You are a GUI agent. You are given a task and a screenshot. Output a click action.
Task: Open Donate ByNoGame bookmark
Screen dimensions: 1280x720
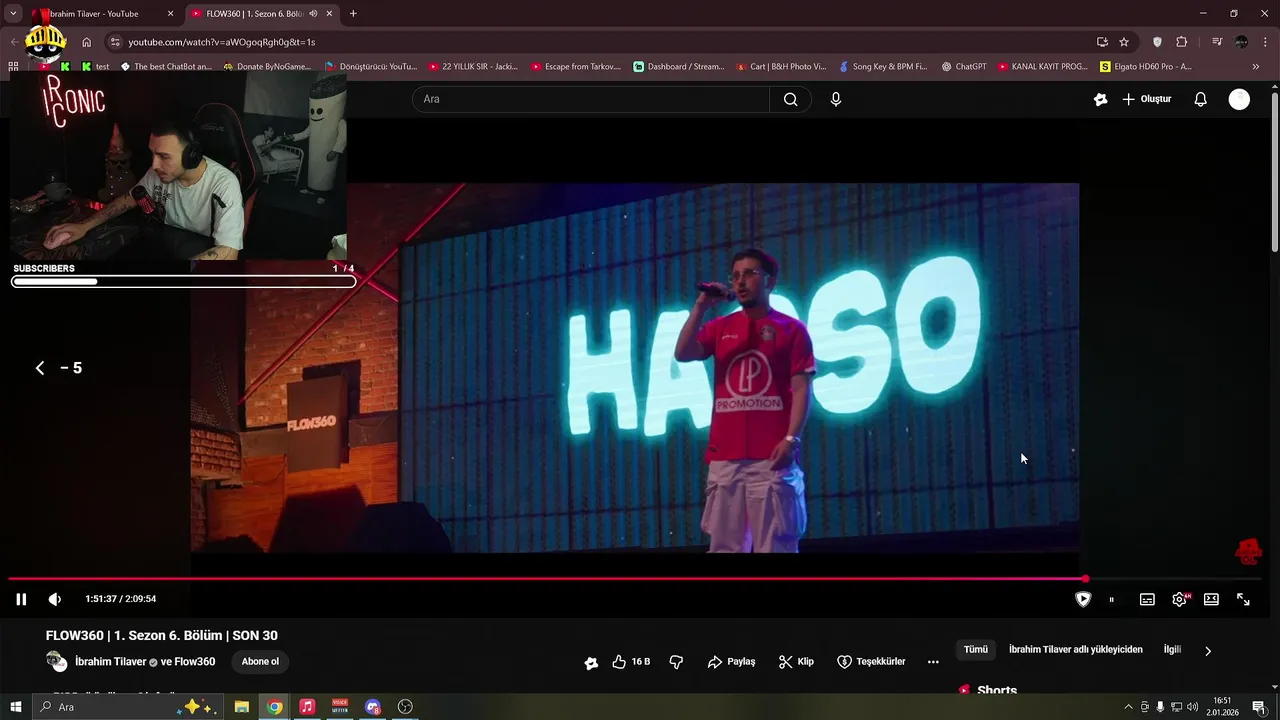pos(267,67)
